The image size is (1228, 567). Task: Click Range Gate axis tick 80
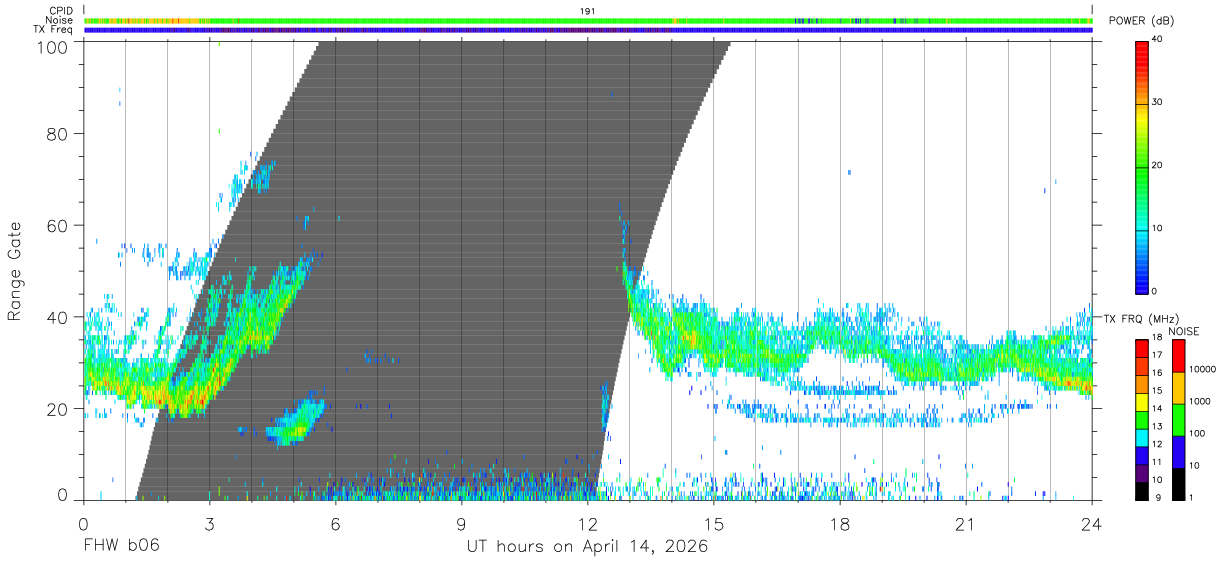point(59,134)
